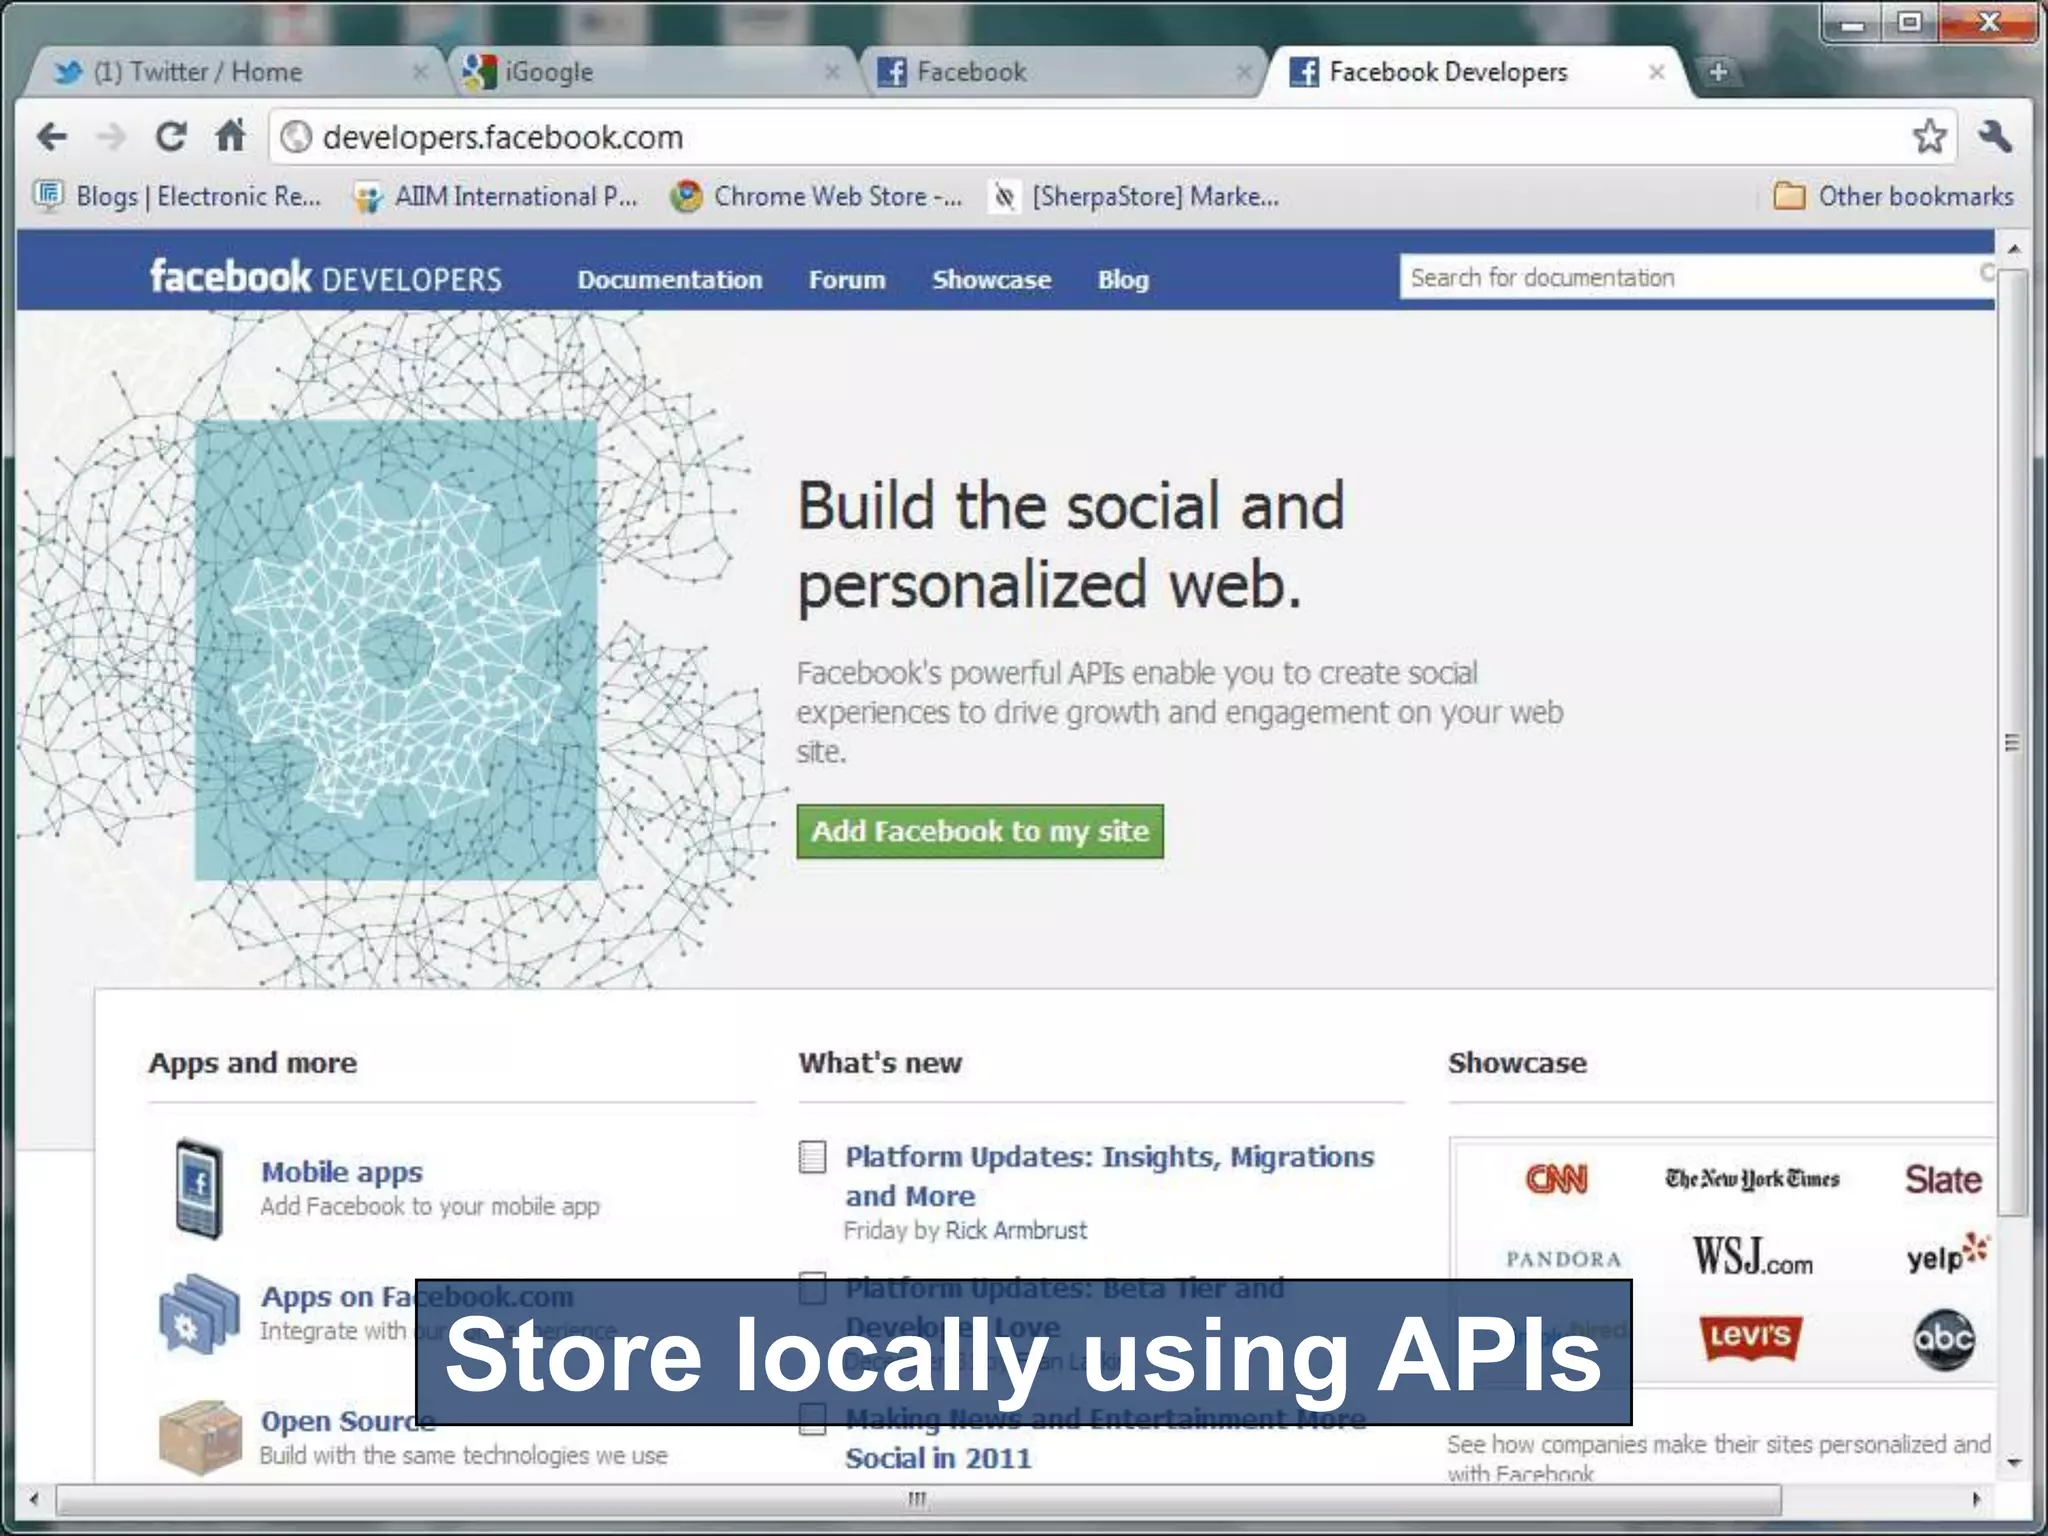Screen dimensions: 2048x1536
Task: Close the Facebook tab
Action: pyautogui.click(x=1244, y=72)
